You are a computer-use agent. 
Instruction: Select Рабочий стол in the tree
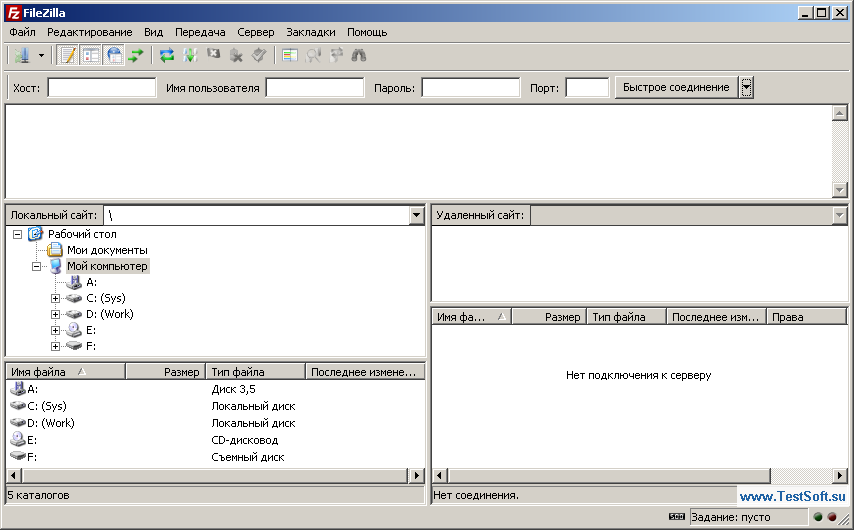(82, 234)
